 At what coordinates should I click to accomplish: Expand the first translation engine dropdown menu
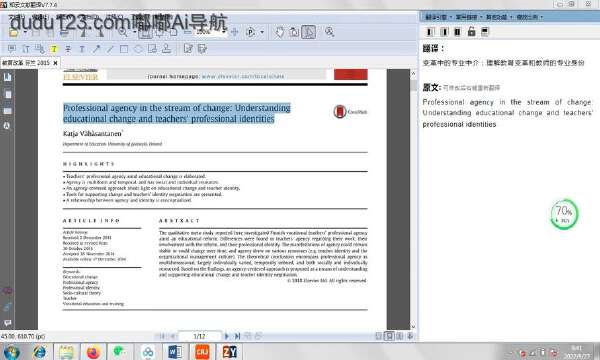click(439, 17)
